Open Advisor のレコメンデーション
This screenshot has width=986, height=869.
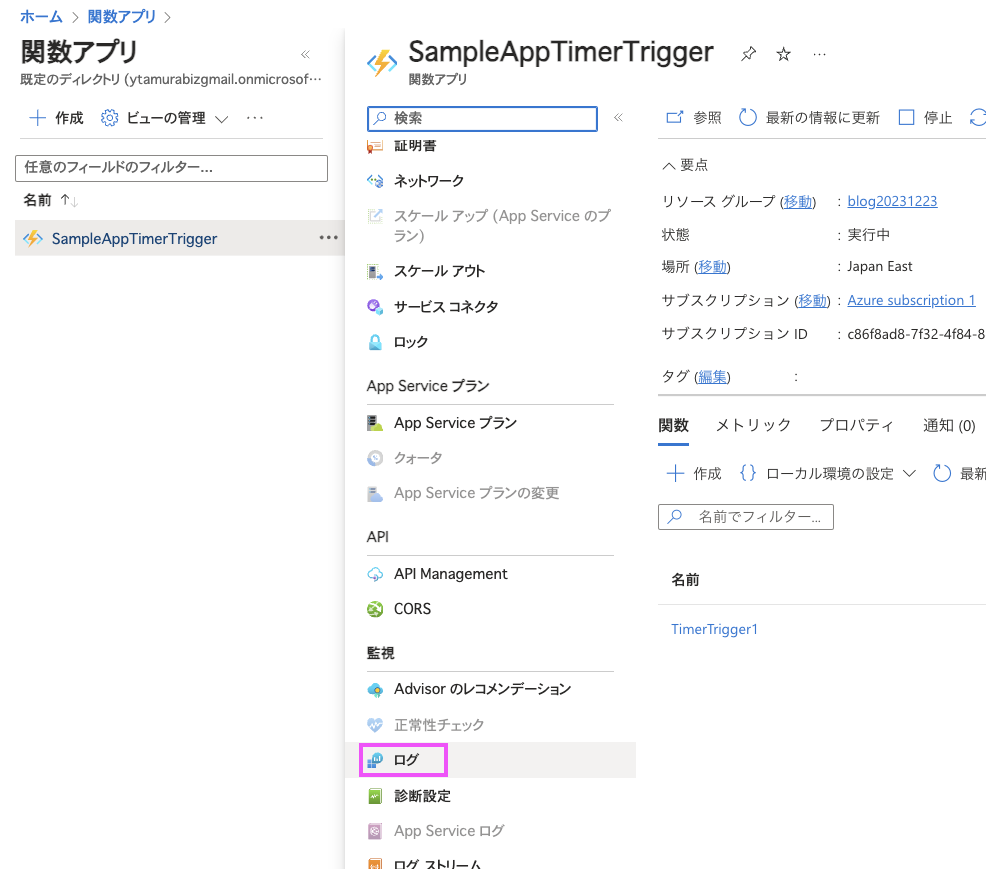point(482,689)
